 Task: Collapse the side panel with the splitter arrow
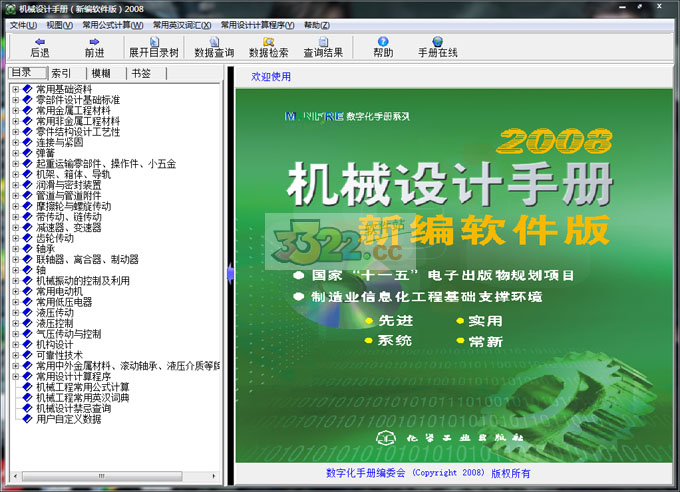click(x=230, y=274)
